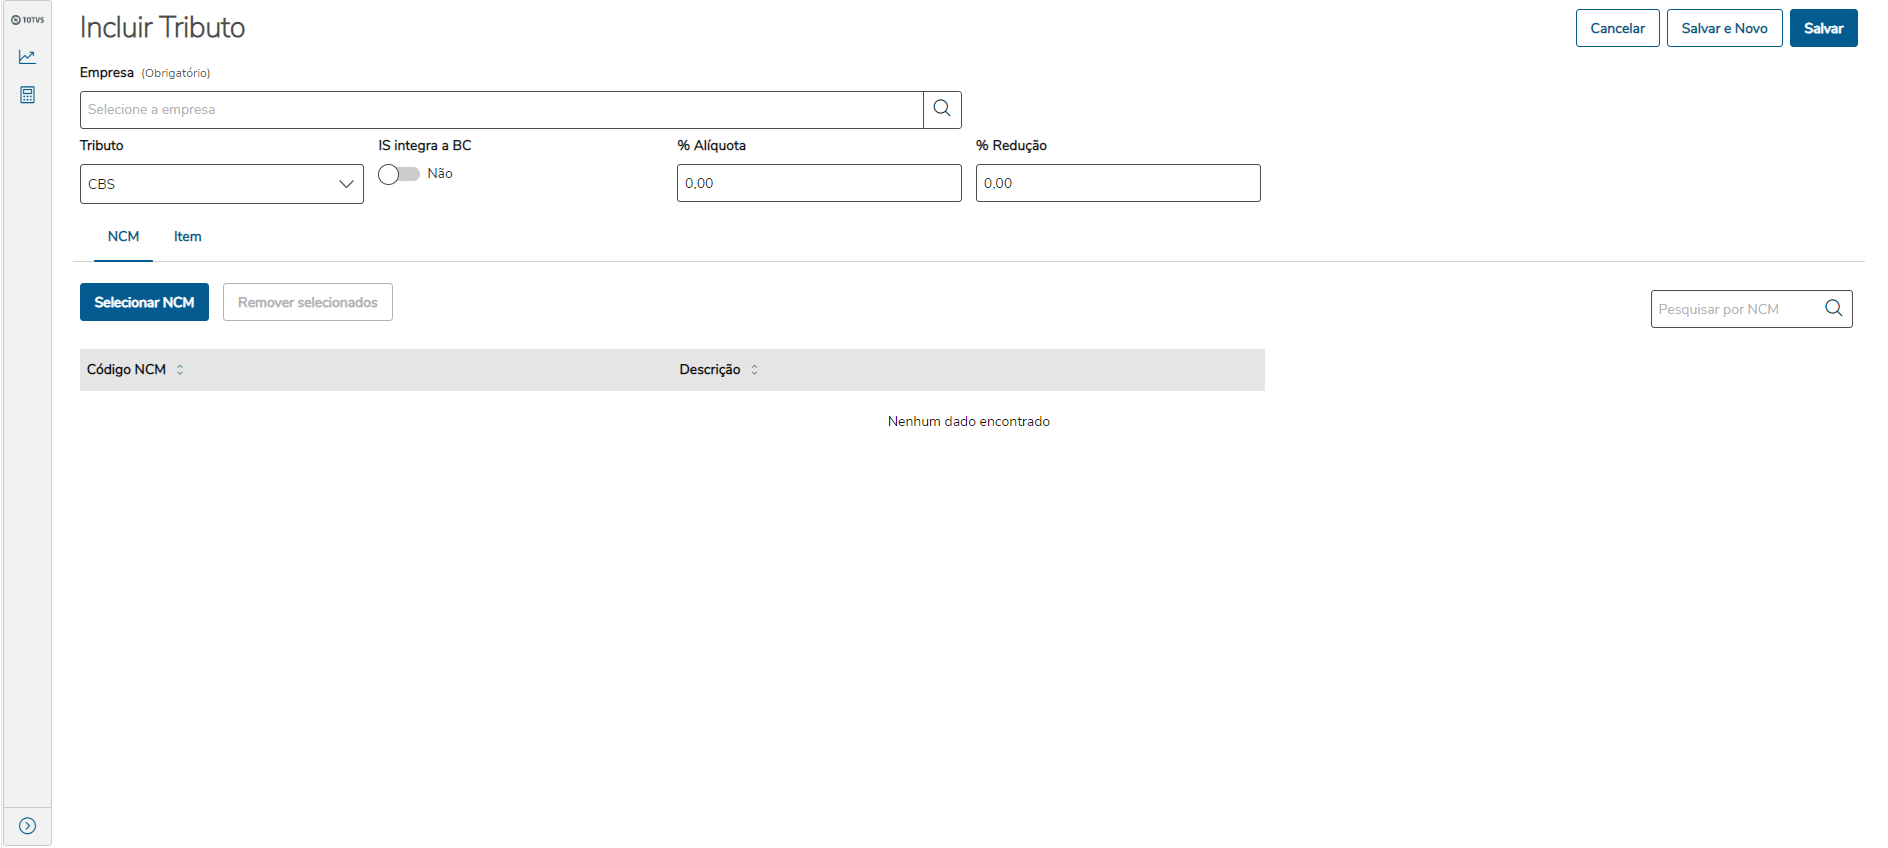
Task: Switch to the Item tab
Action: [187, 237]
